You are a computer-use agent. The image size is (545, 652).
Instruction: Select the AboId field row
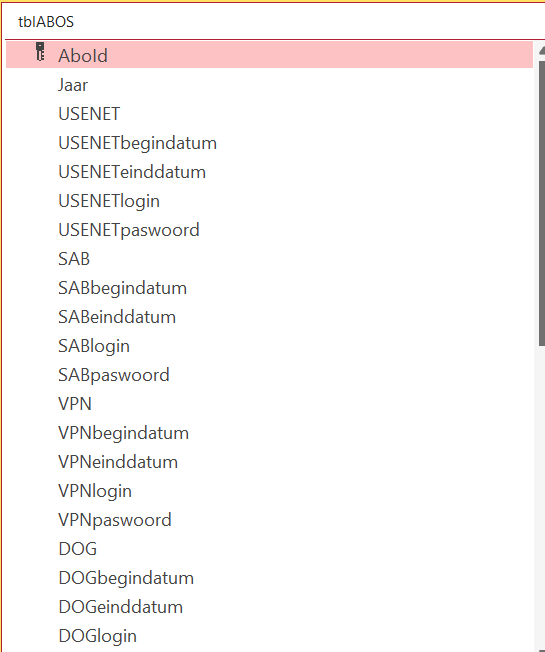click(269, 54)
